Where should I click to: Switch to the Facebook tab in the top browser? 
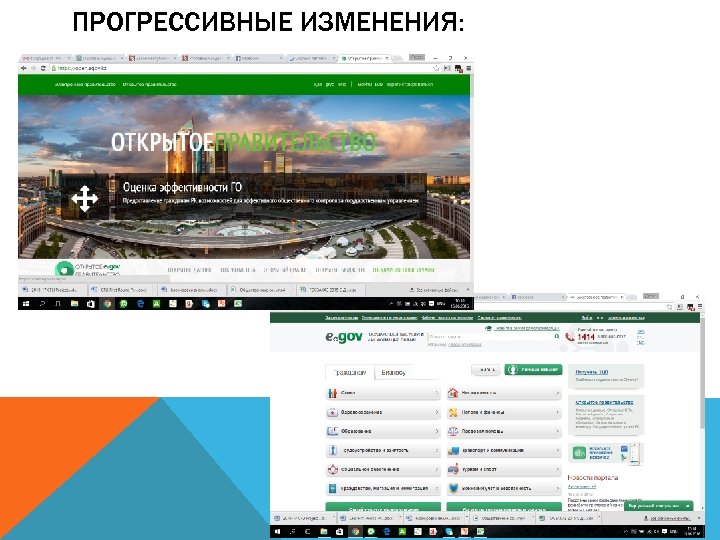(x=259, y=58)
